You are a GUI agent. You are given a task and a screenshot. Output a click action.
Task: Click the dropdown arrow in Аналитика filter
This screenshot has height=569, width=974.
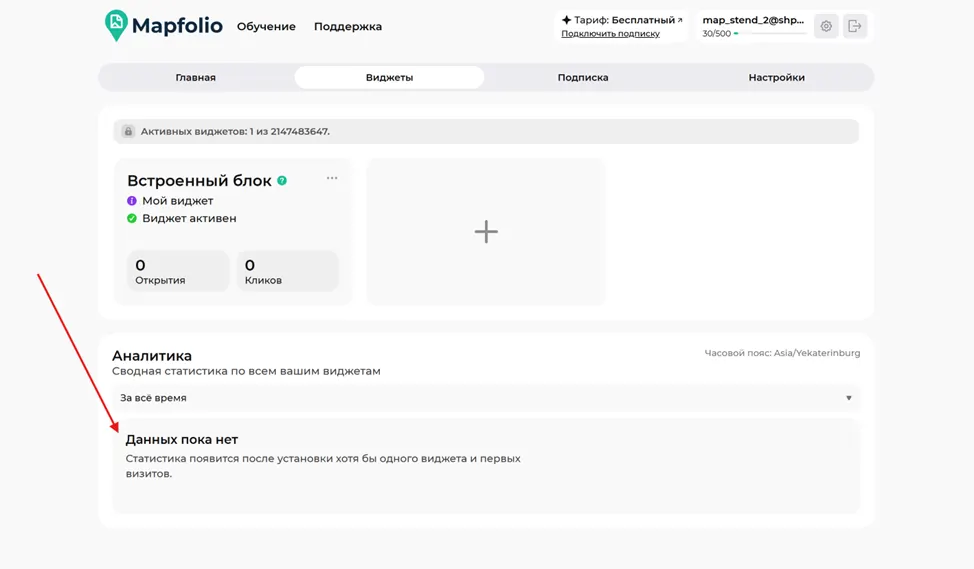[849, 398]
